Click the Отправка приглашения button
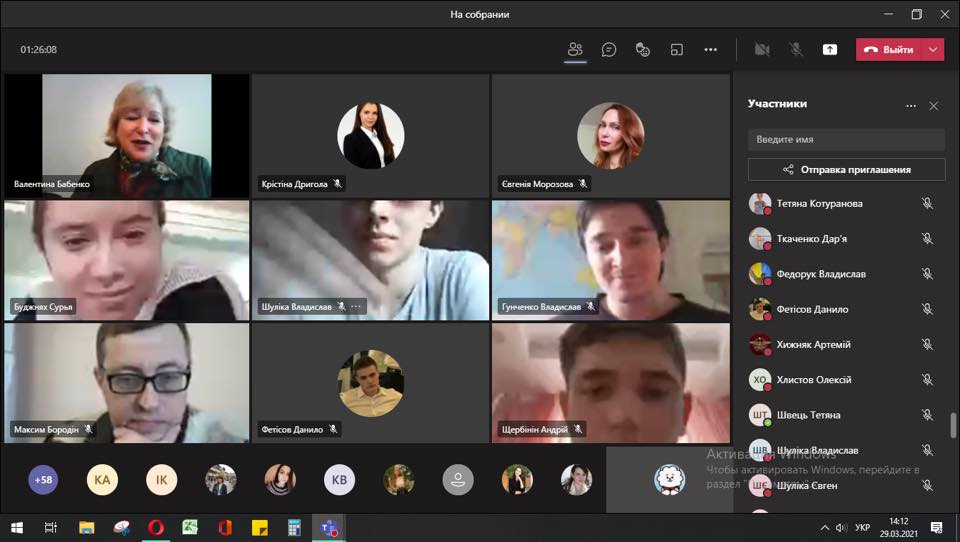 tap(846, 170)
